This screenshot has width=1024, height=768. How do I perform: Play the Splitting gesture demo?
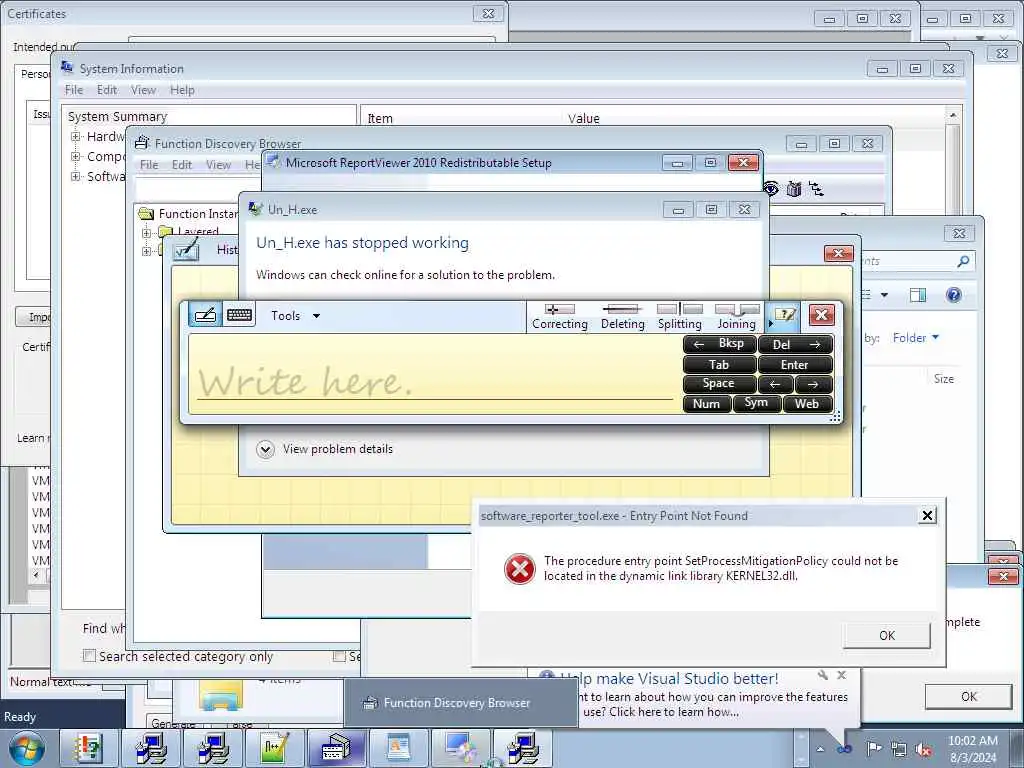(x=679, y=317)
